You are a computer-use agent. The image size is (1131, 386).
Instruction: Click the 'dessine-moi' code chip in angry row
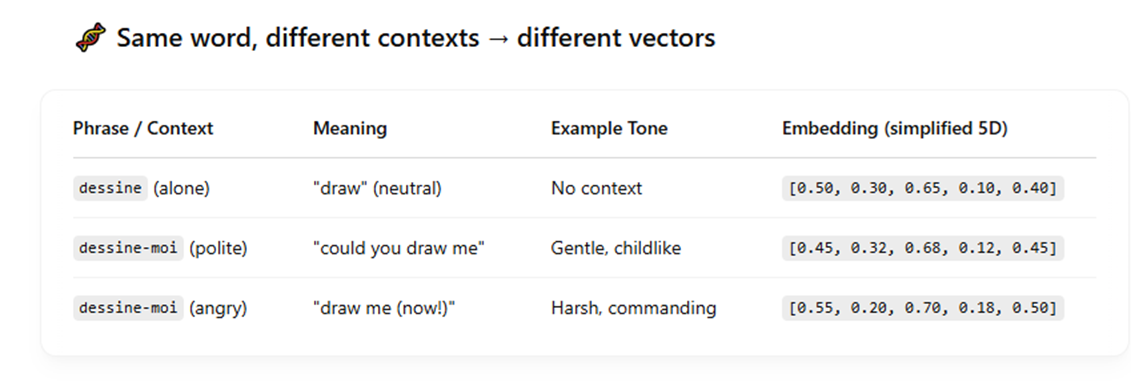click(x=128, y=308)
